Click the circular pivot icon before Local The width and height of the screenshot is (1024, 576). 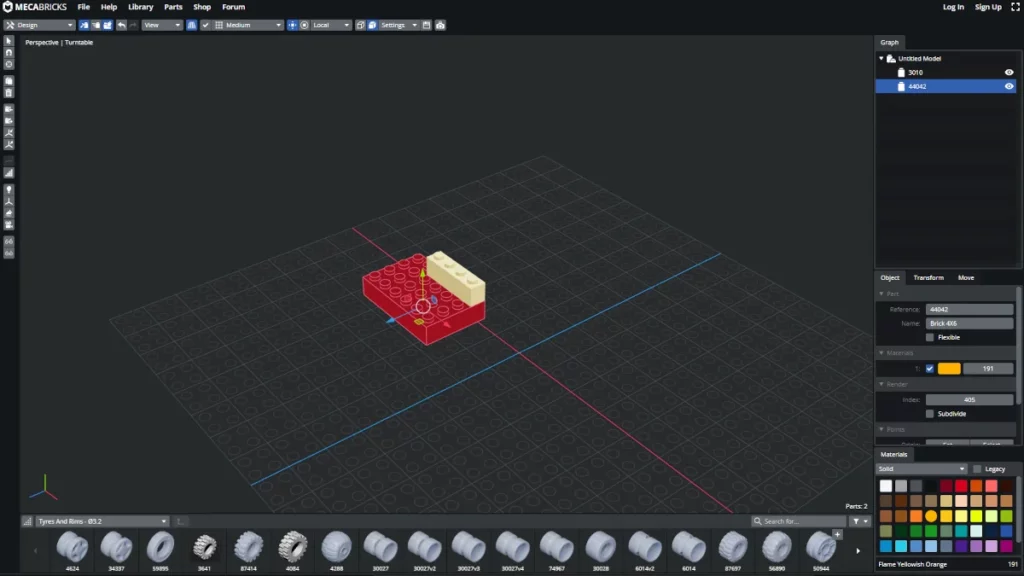click(304, 25)
